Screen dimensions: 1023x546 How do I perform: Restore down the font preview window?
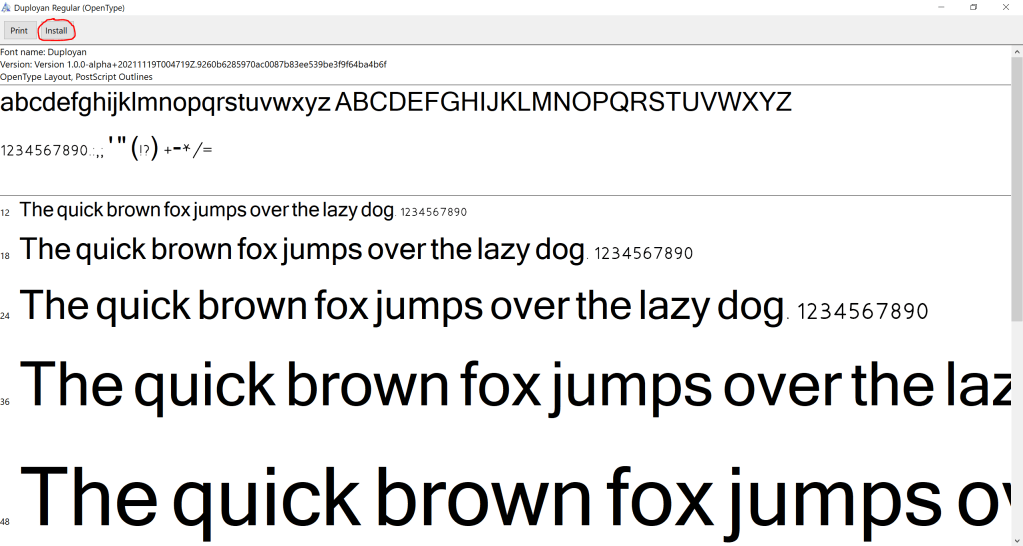[x=972, y=7]
